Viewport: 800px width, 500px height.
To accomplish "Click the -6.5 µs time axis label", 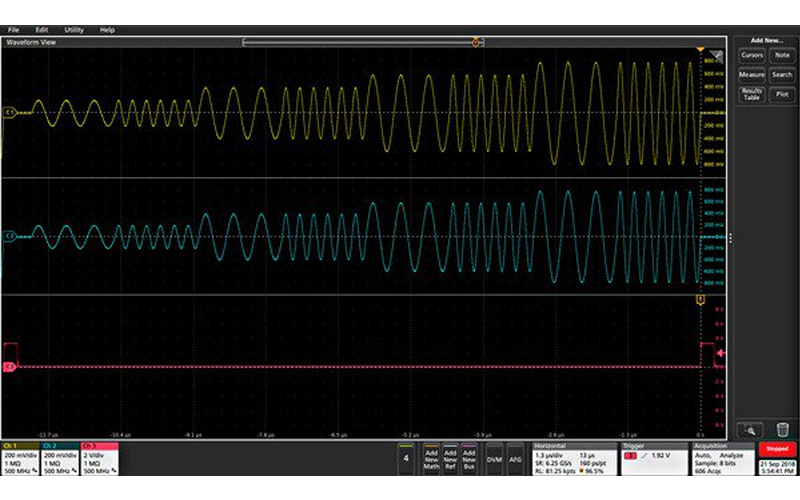I will tap(339, 435).
